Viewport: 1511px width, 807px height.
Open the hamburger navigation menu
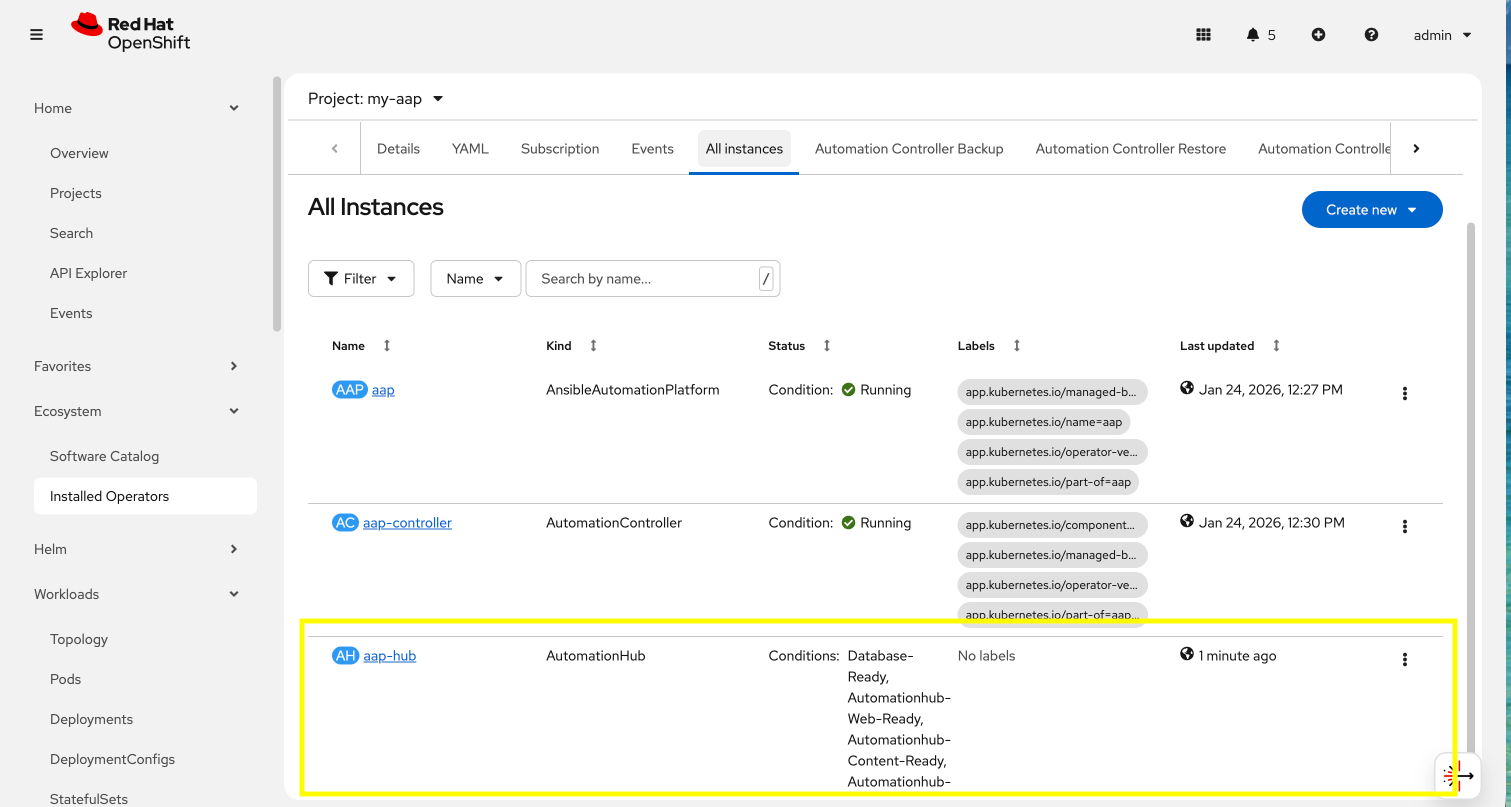[x=36, y=34]
